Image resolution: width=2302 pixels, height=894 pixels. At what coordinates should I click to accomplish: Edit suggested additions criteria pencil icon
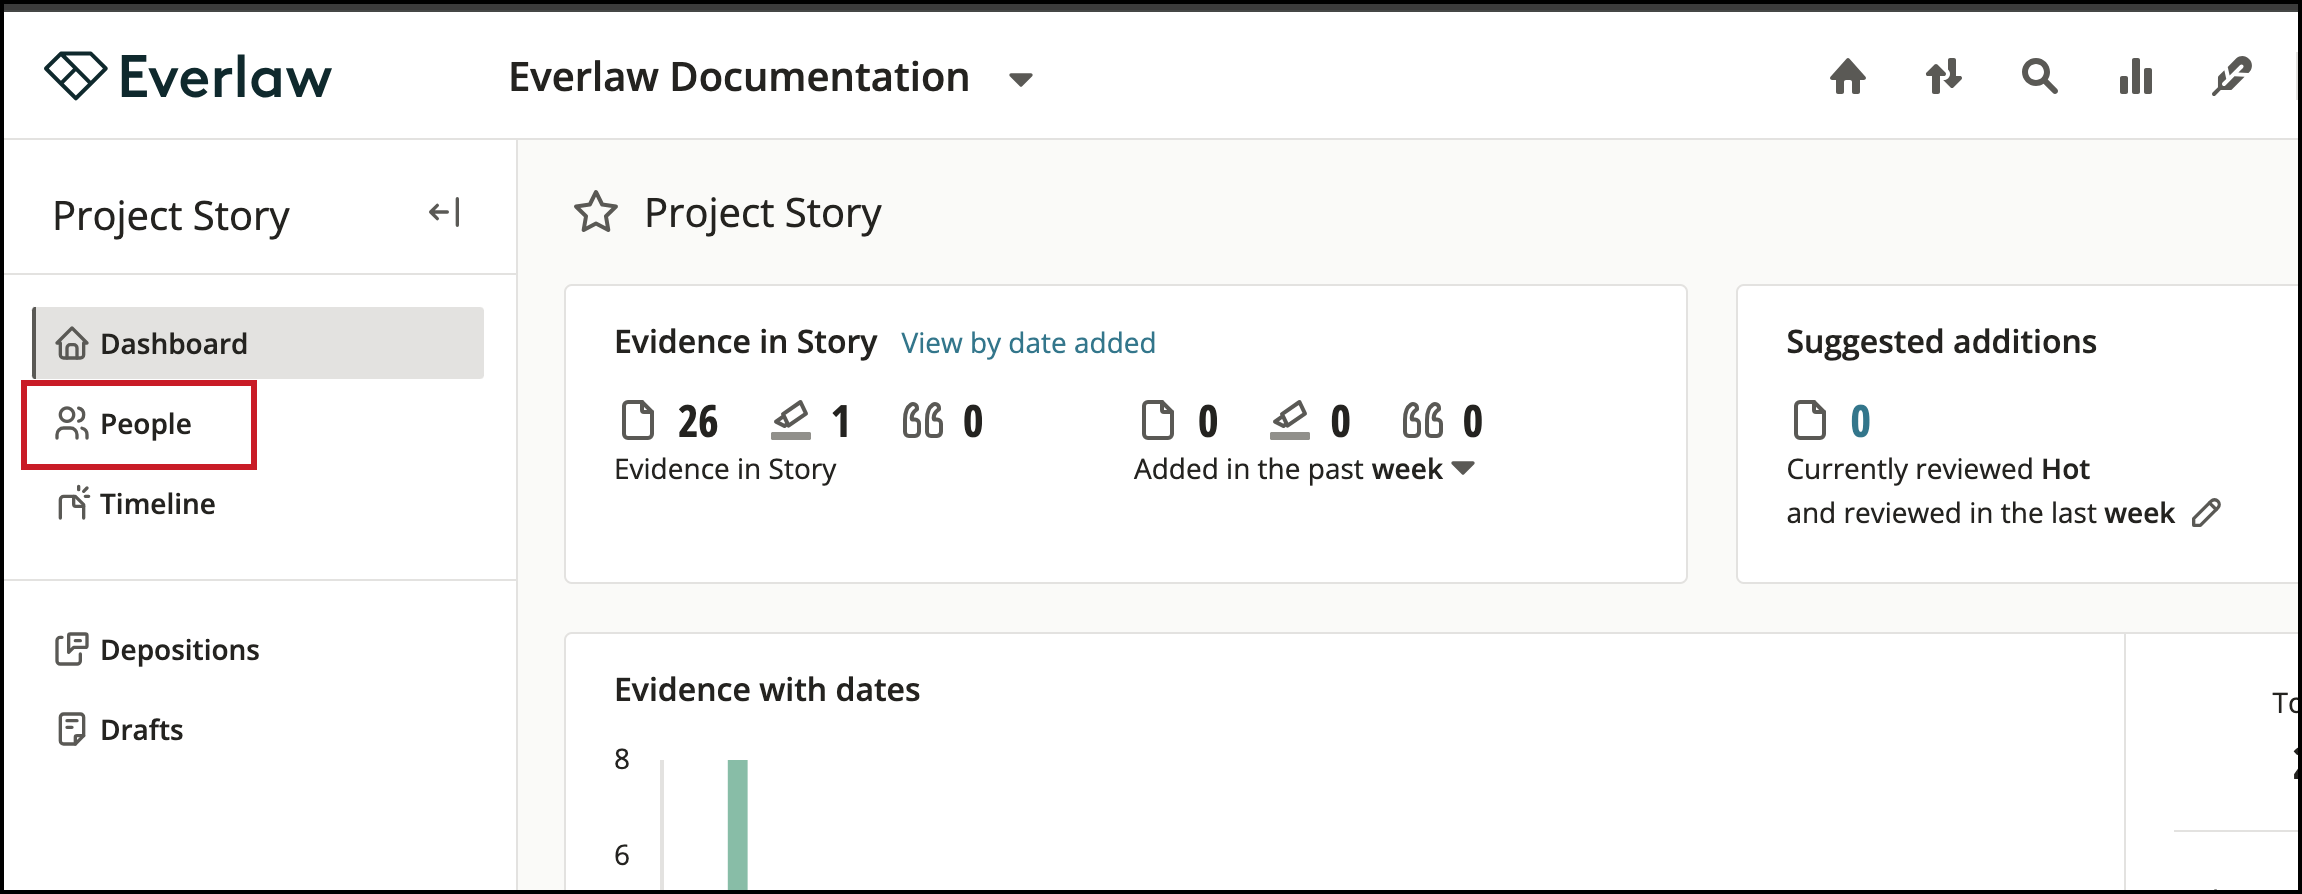point(2206,513)
